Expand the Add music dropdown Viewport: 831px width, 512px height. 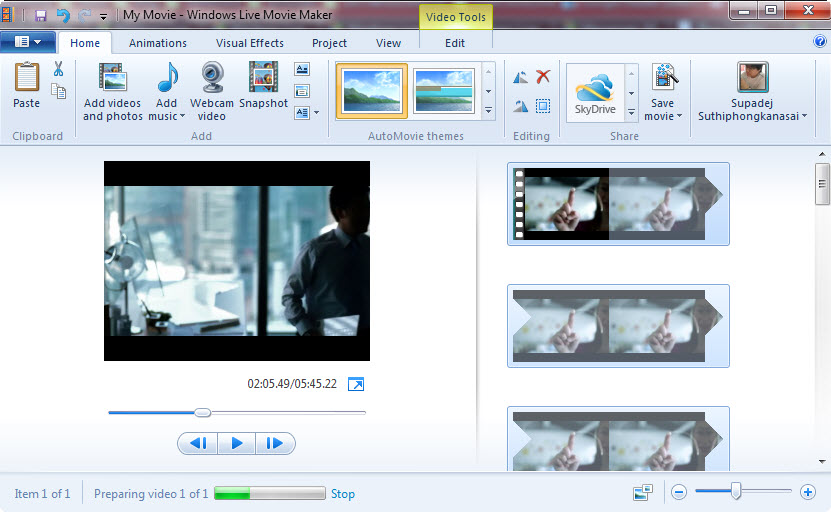(167, 116)
